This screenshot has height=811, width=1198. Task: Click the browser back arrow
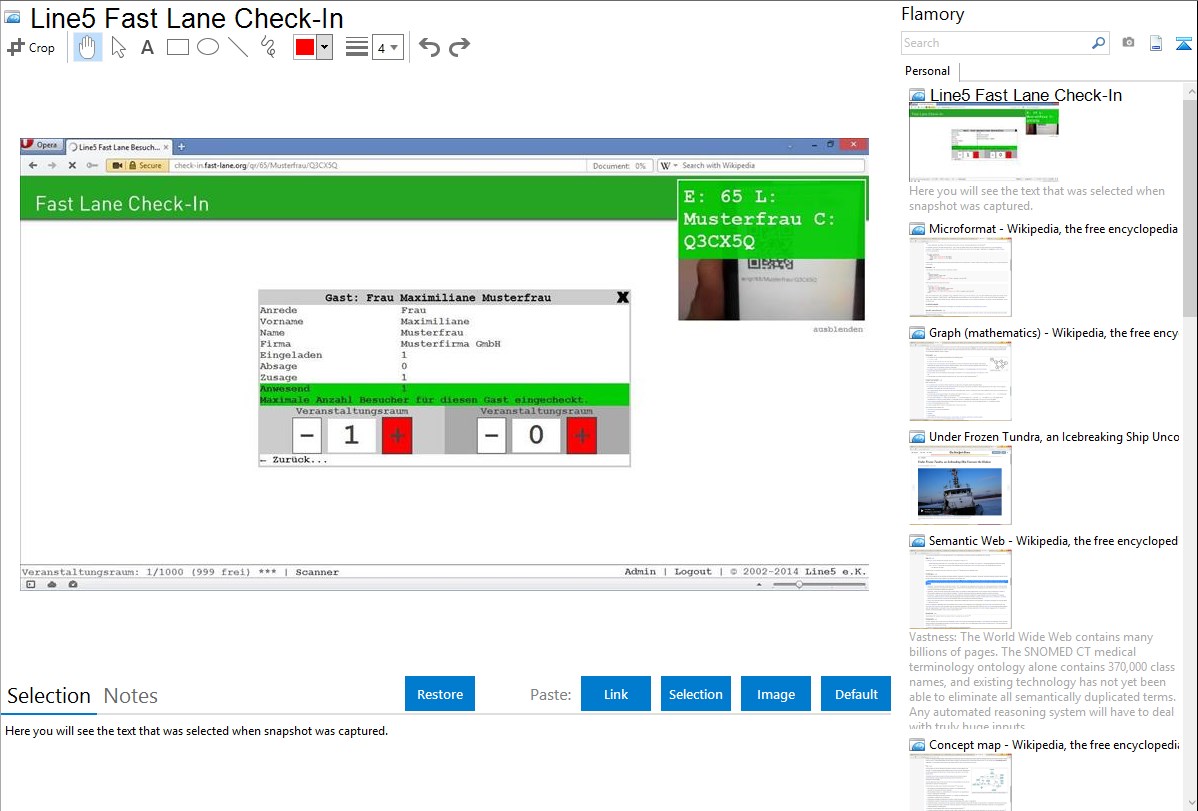[33, 165]
